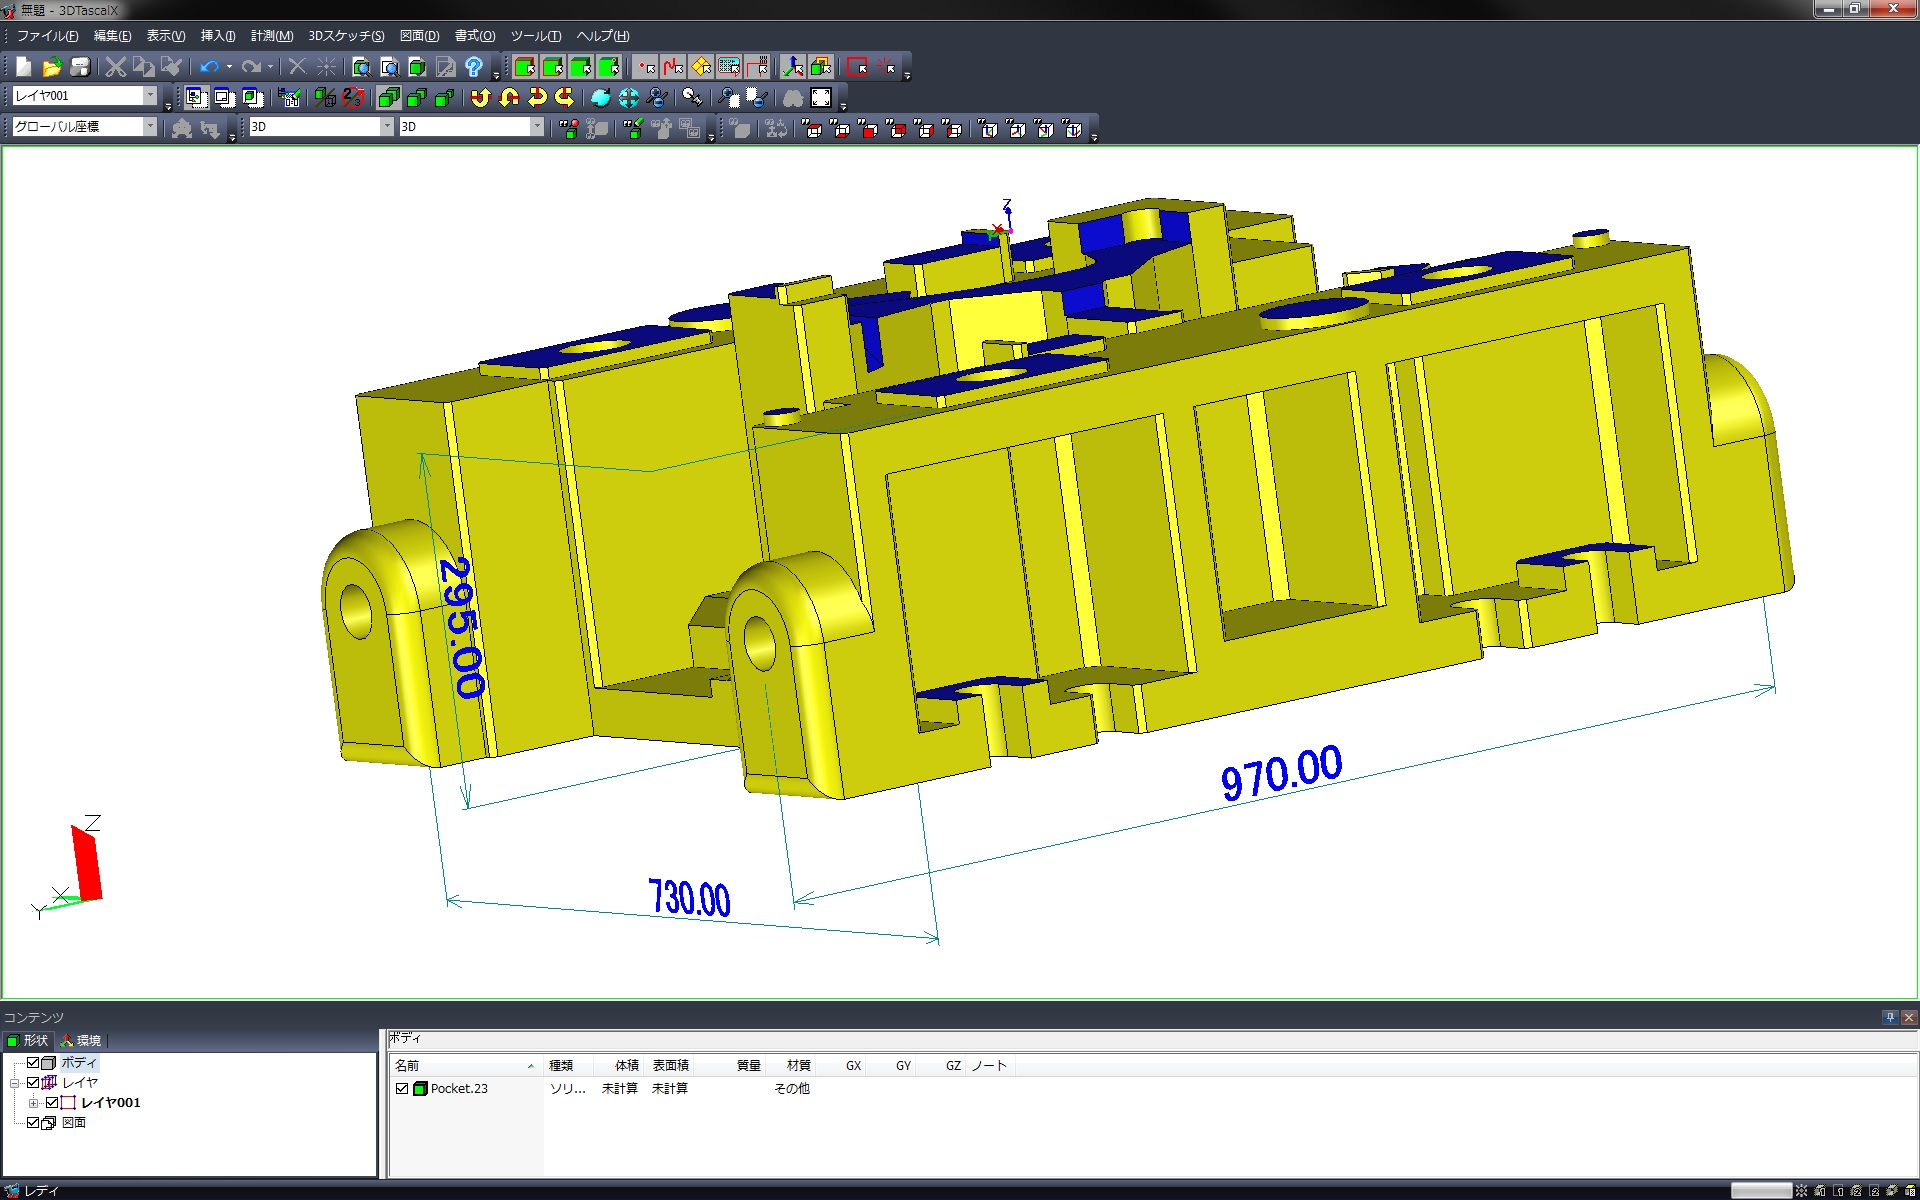Image resolution: width=1920 pixels, height=1200 pixels.
Task: Click the binoculars search icon
Action: point(793,97)
